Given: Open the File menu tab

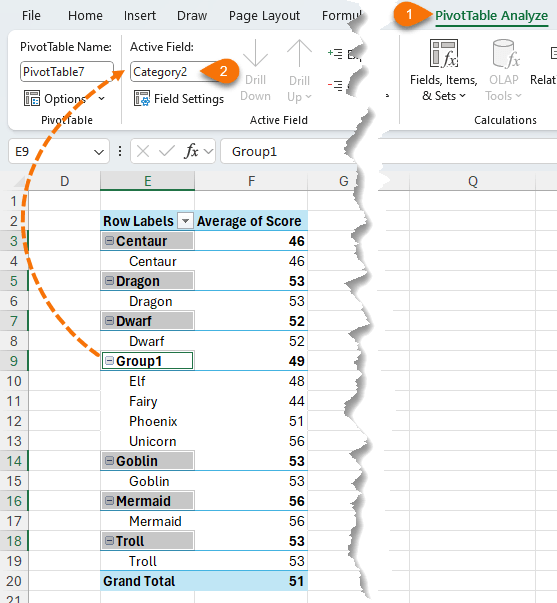Looking at the screenshot, I should [31, 16].
